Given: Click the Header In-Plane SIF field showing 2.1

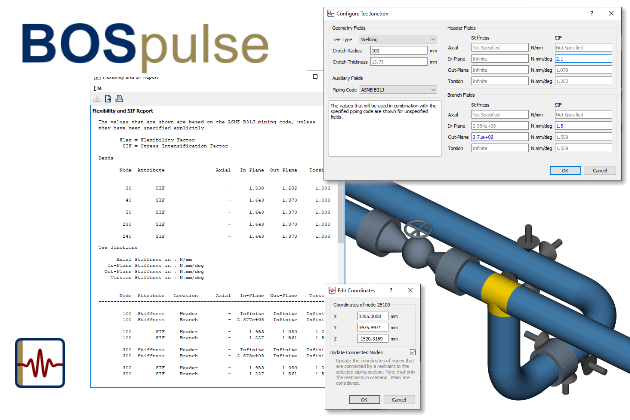Looking at the screenshot, I should click(x=583, y=59).
